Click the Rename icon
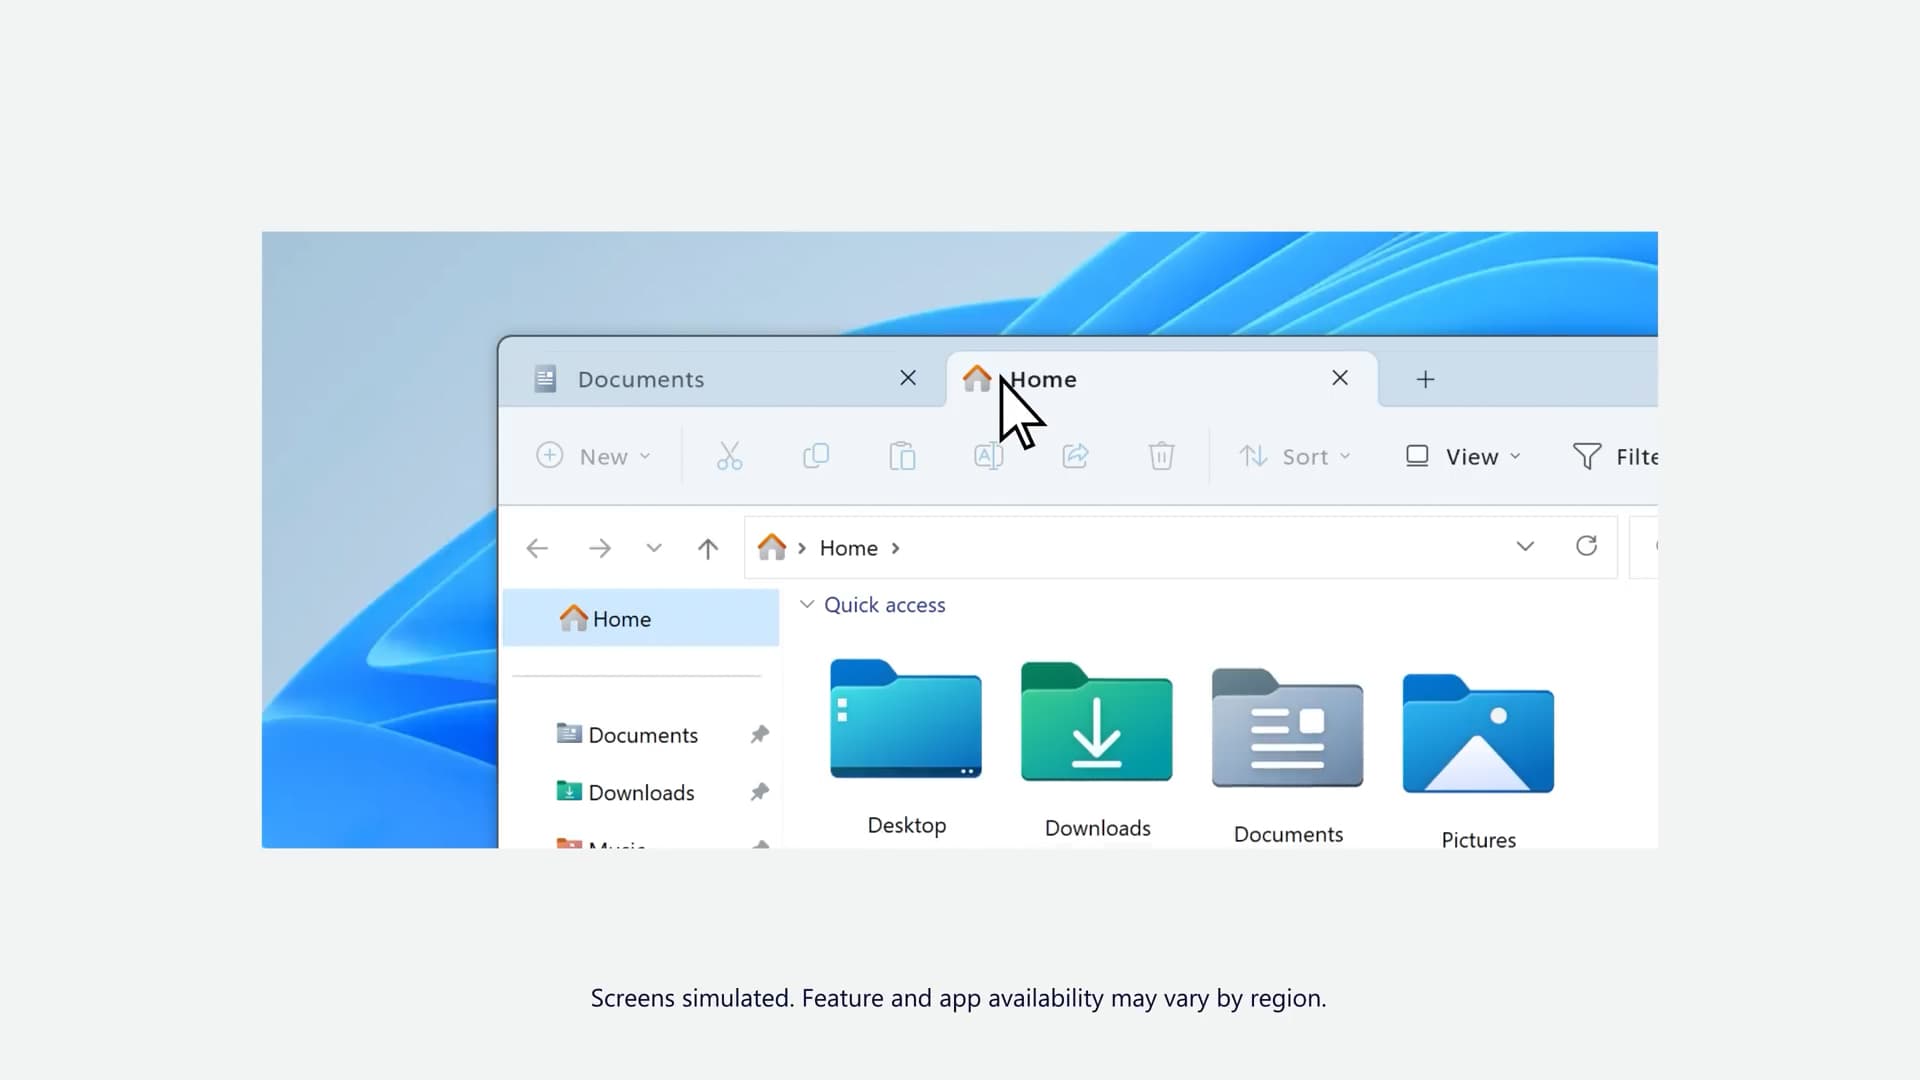Screen dimensions: 1920x1080 (988, 456)
